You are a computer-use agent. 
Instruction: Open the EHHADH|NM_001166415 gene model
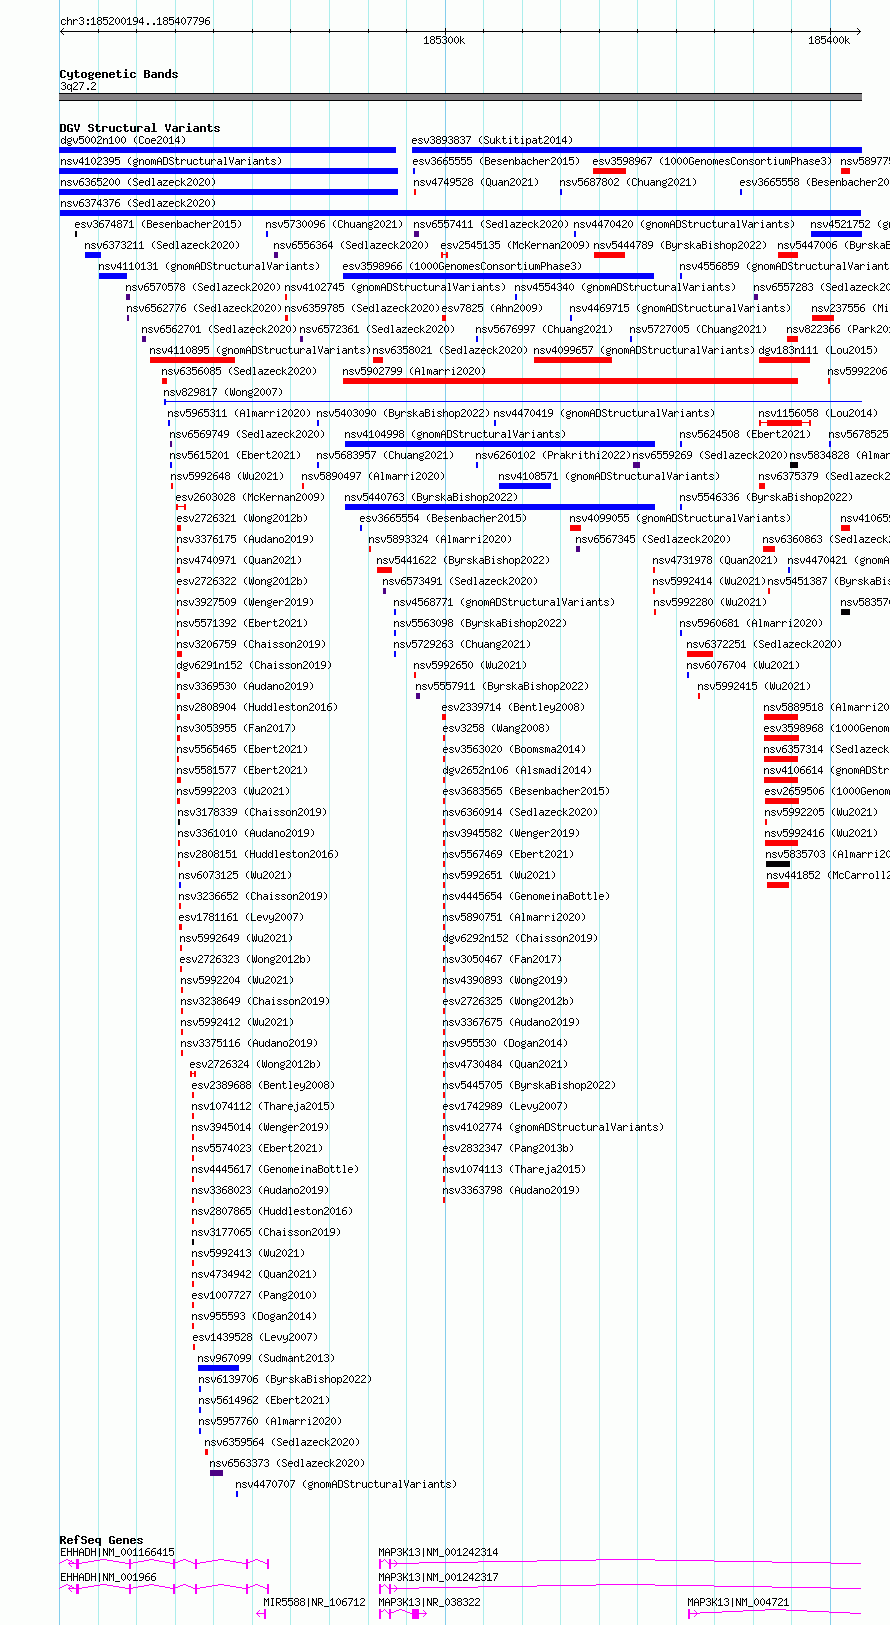coord(165,1563)
